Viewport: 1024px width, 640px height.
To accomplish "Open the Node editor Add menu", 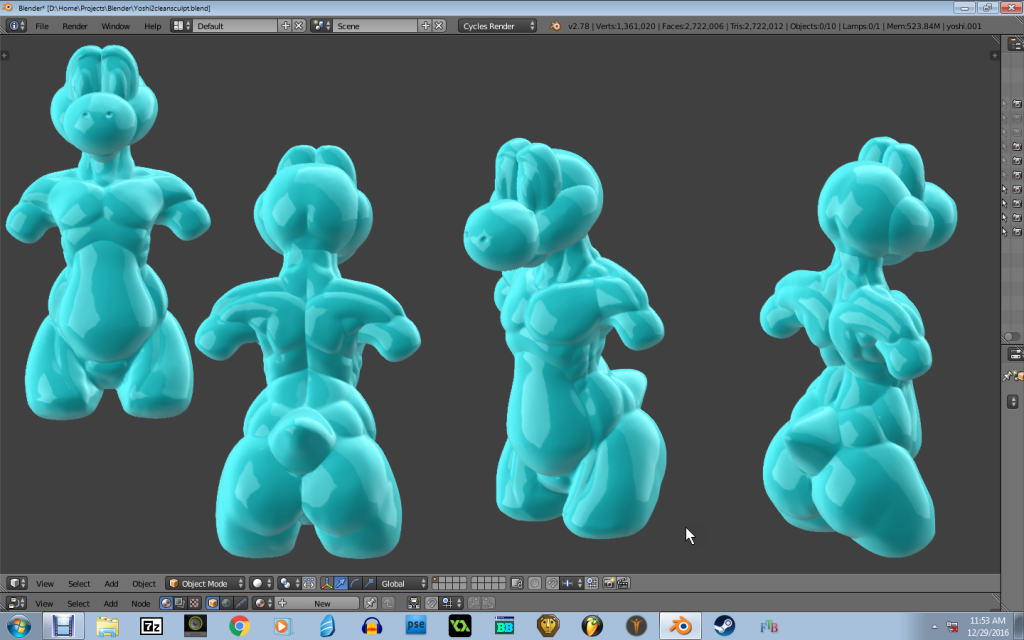I will [x=110, y=603].
